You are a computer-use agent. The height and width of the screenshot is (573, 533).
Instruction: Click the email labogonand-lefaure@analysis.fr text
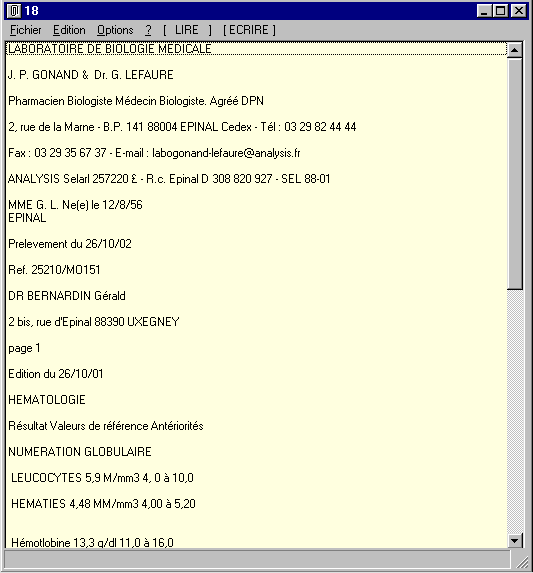pos(226,153)
